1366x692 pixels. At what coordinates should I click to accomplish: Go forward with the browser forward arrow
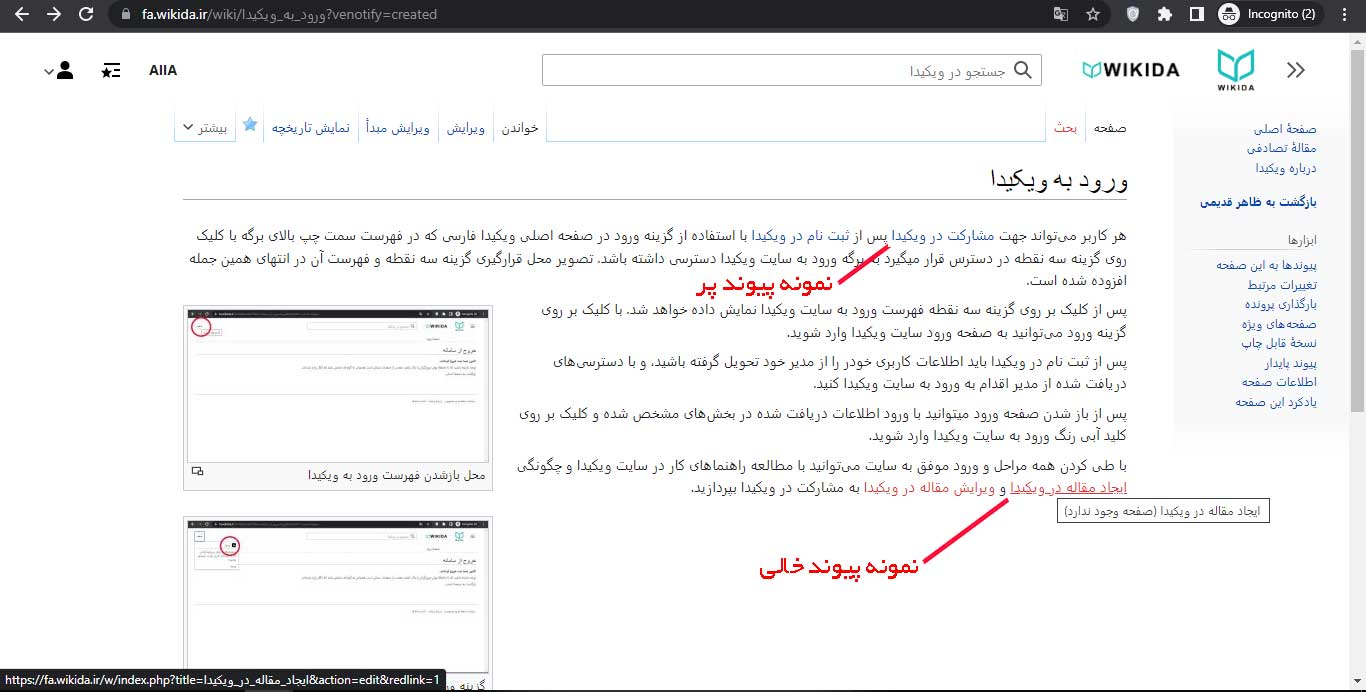(53, 14)
